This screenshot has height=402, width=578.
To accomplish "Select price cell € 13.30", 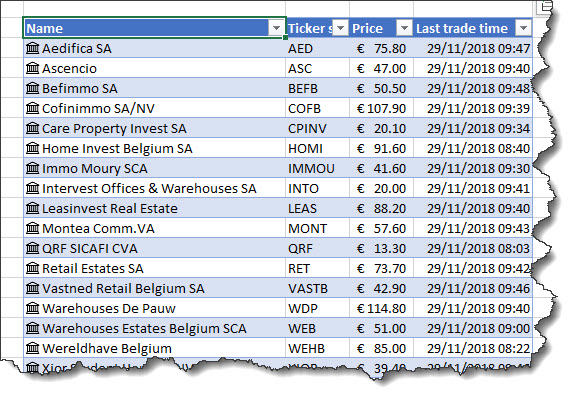I will point(381,248).
